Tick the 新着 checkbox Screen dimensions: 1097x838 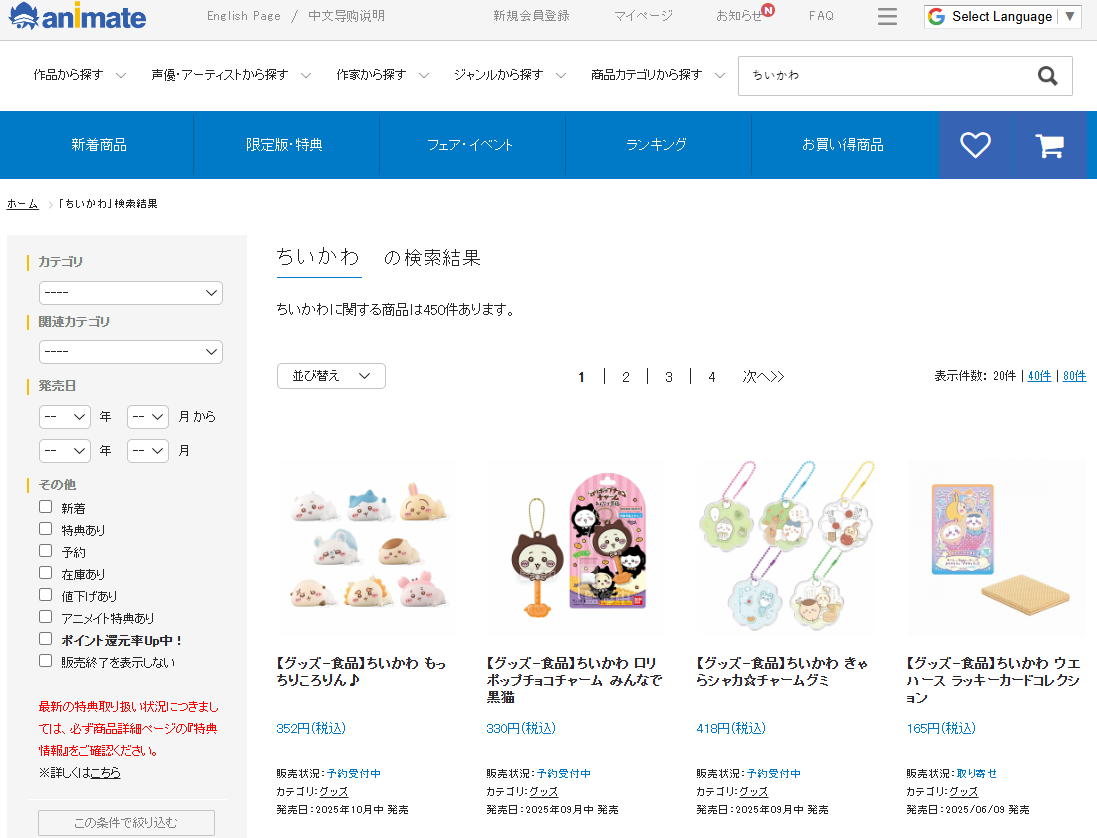45,506
